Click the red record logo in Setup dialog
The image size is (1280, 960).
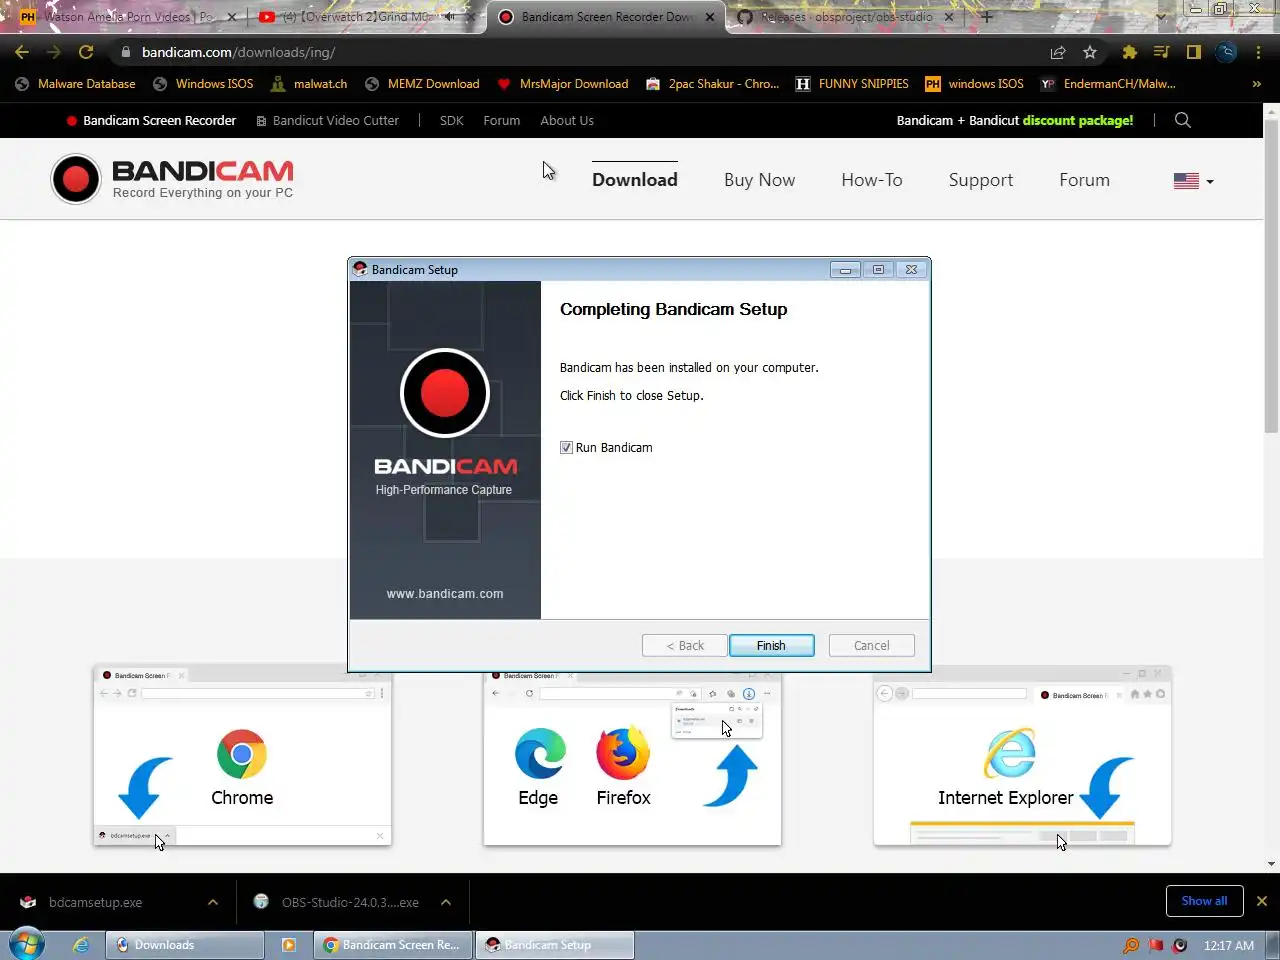444,393
